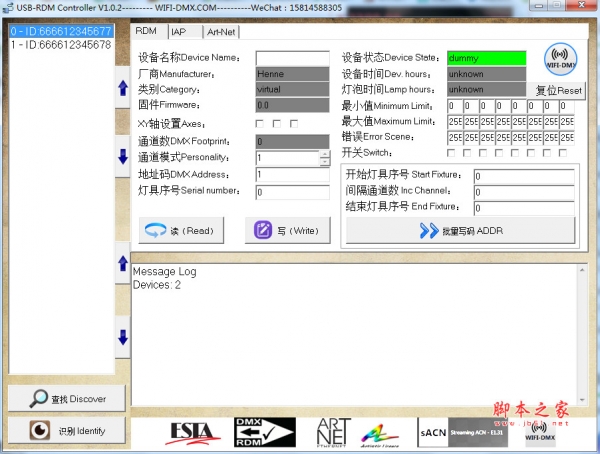Increase Personality value with spinner up arrow
600x454 pixels.
(x=324, y=154)
